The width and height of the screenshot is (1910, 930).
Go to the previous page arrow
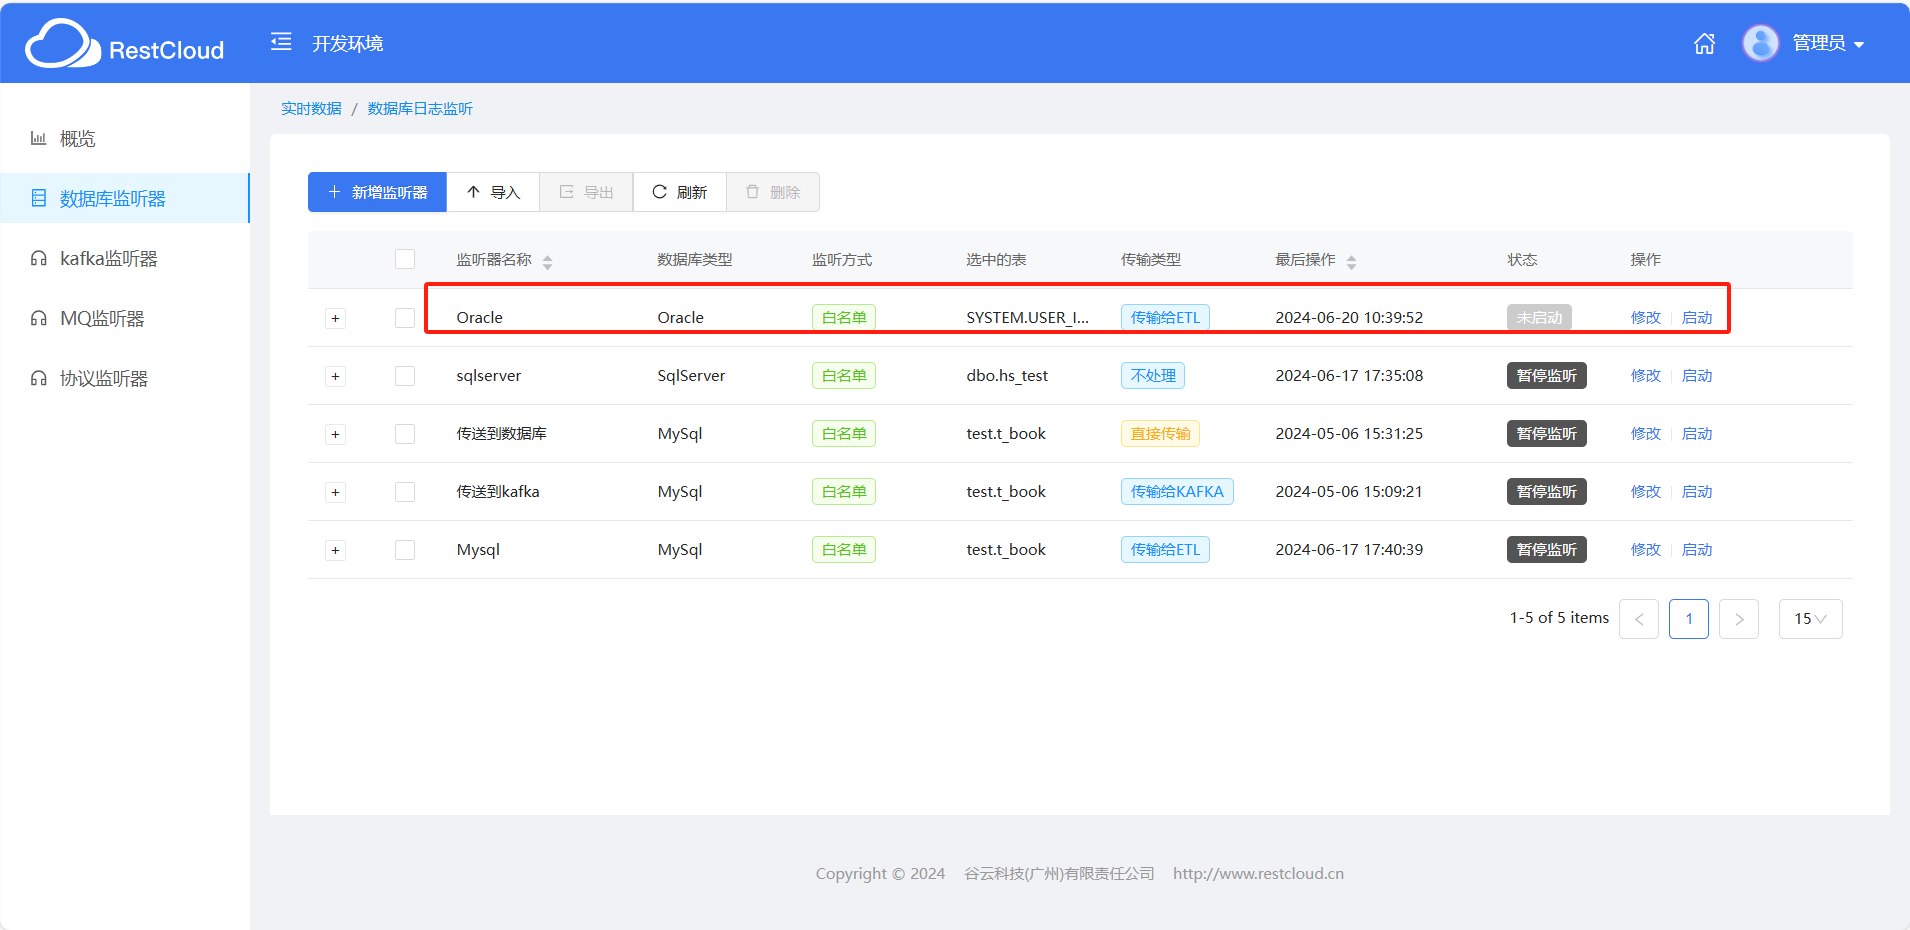click(1638, 619)
